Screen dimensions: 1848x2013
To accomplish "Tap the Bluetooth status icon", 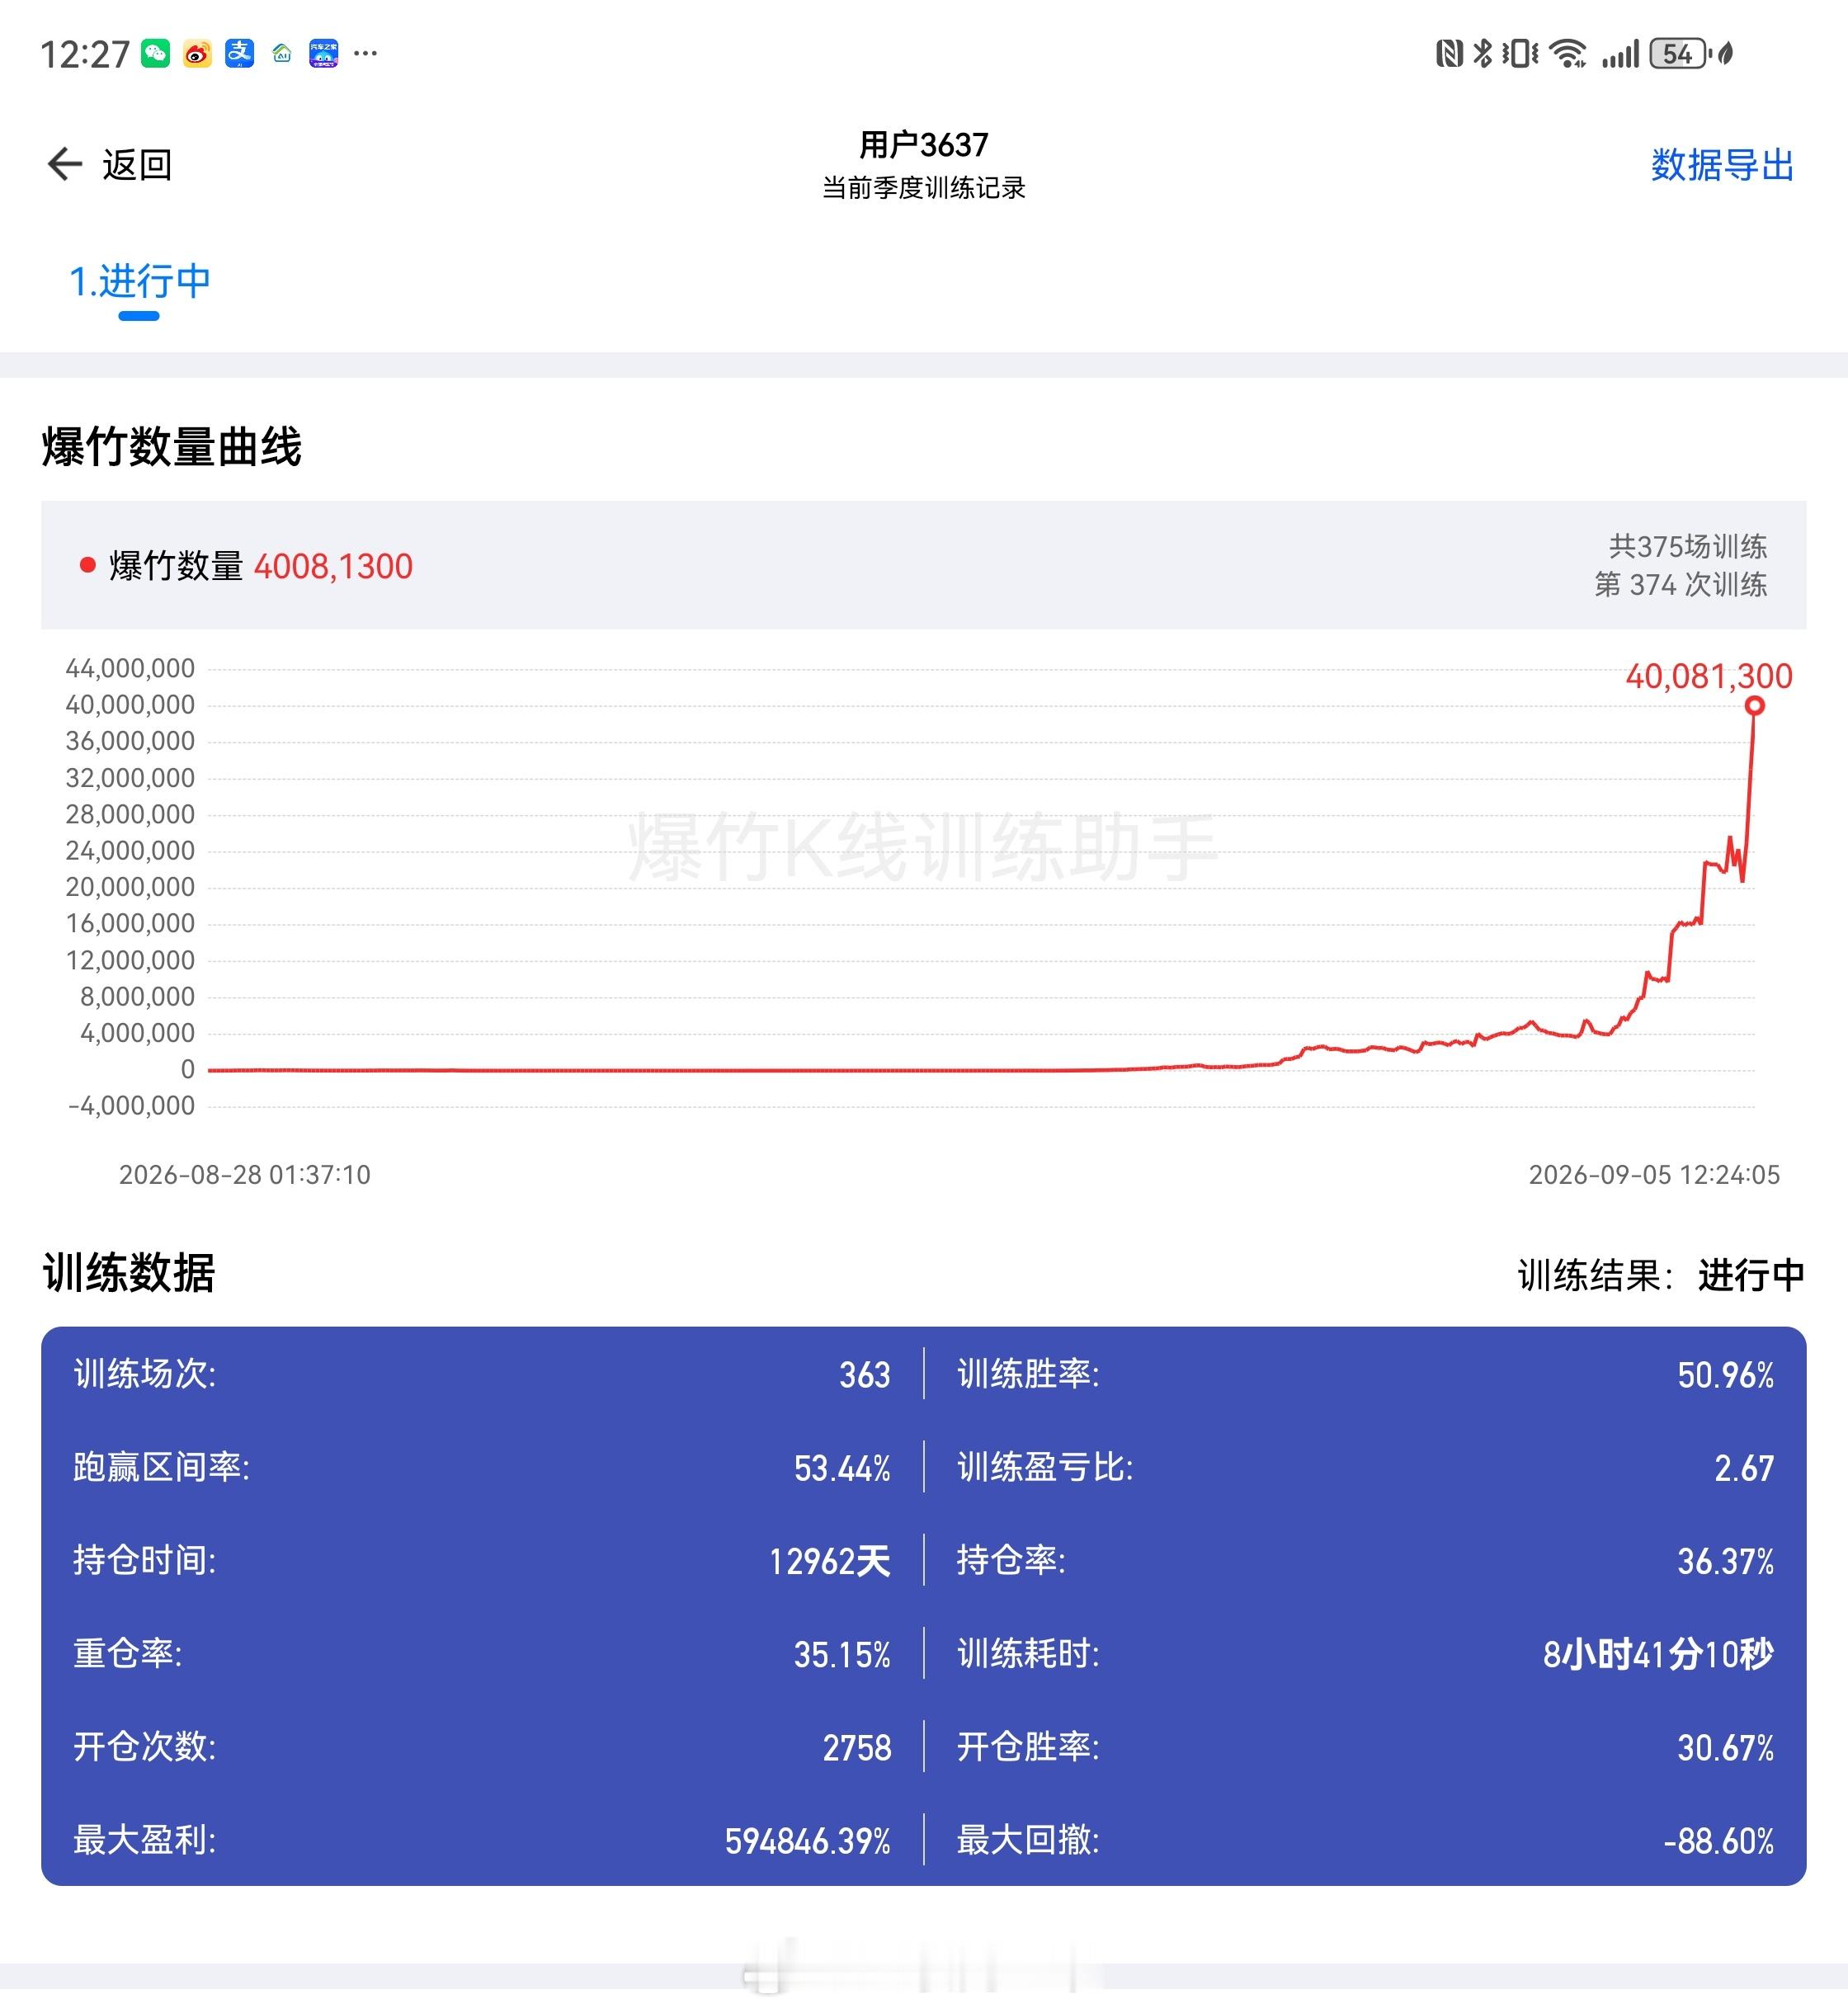I will click(1482, 53).
